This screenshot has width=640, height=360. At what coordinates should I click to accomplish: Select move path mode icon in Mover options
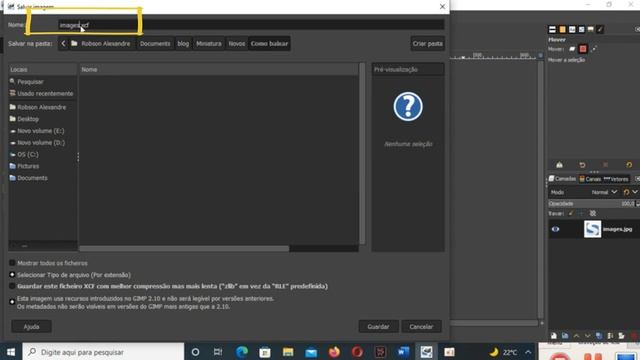(x=594, y=49)
